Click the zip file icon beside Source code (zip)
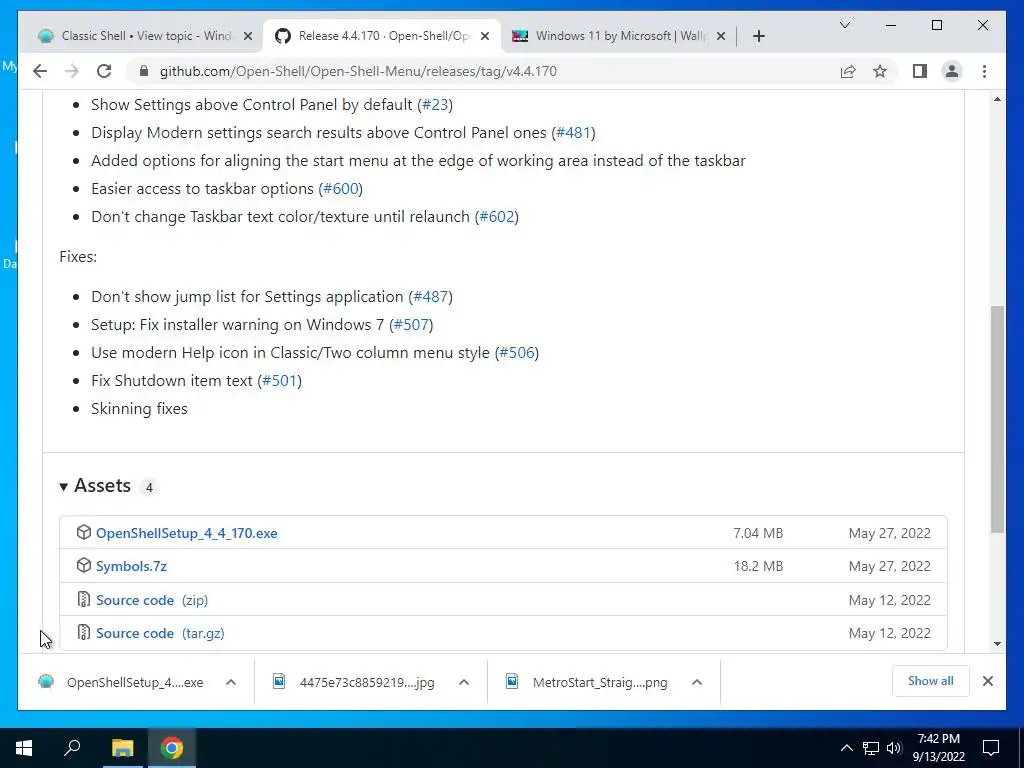This screenshot has width=1024, height=768. point(84,599)
